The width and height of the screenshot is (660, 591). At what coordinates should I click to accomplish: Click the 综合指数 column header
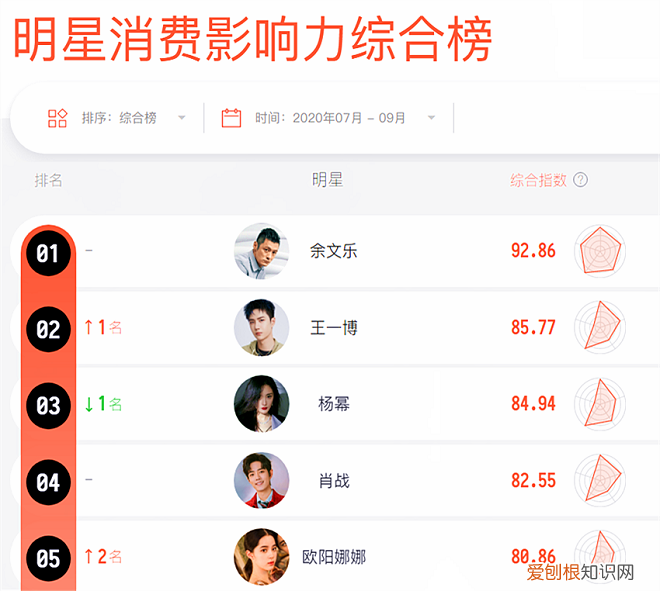tap(538, 180)
